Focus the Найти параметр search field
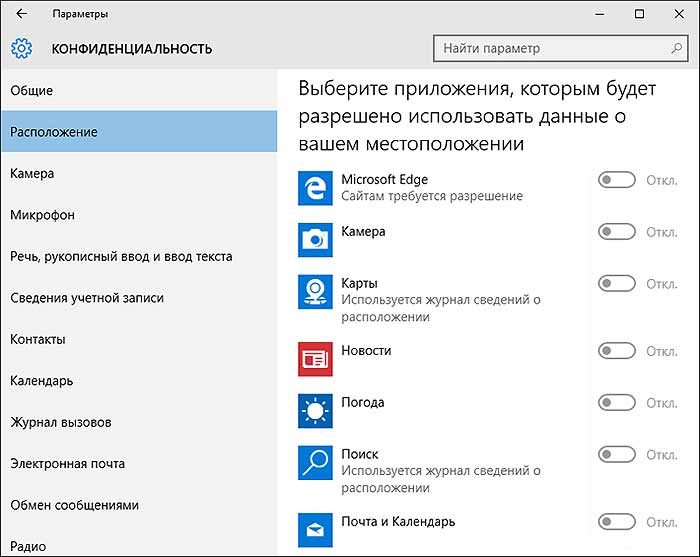Image resolution: width=700 pixels, height=557 pixels. point(560,48)
